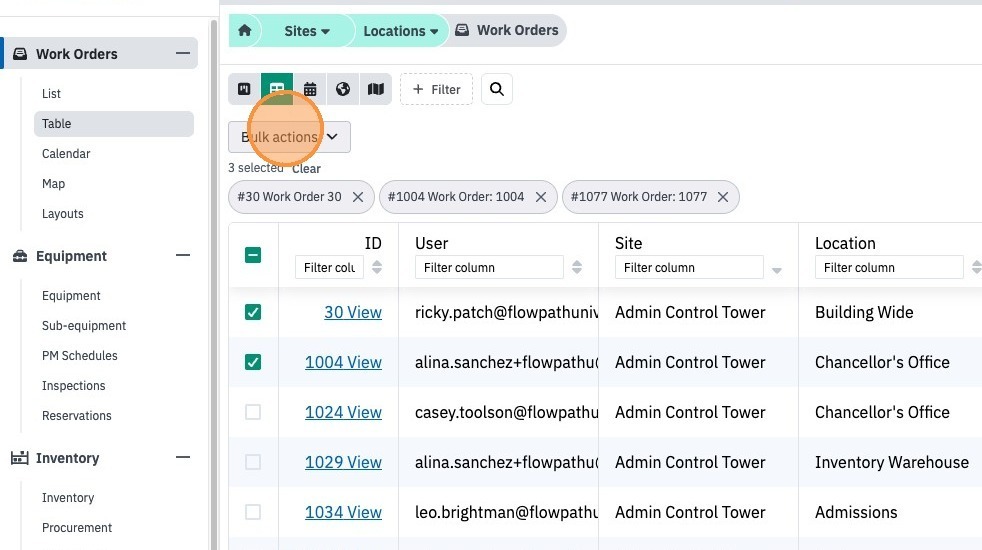Toggle the select-all header checkbox
The width and height of the screenshot is (982, 550).
pos(253,255)
